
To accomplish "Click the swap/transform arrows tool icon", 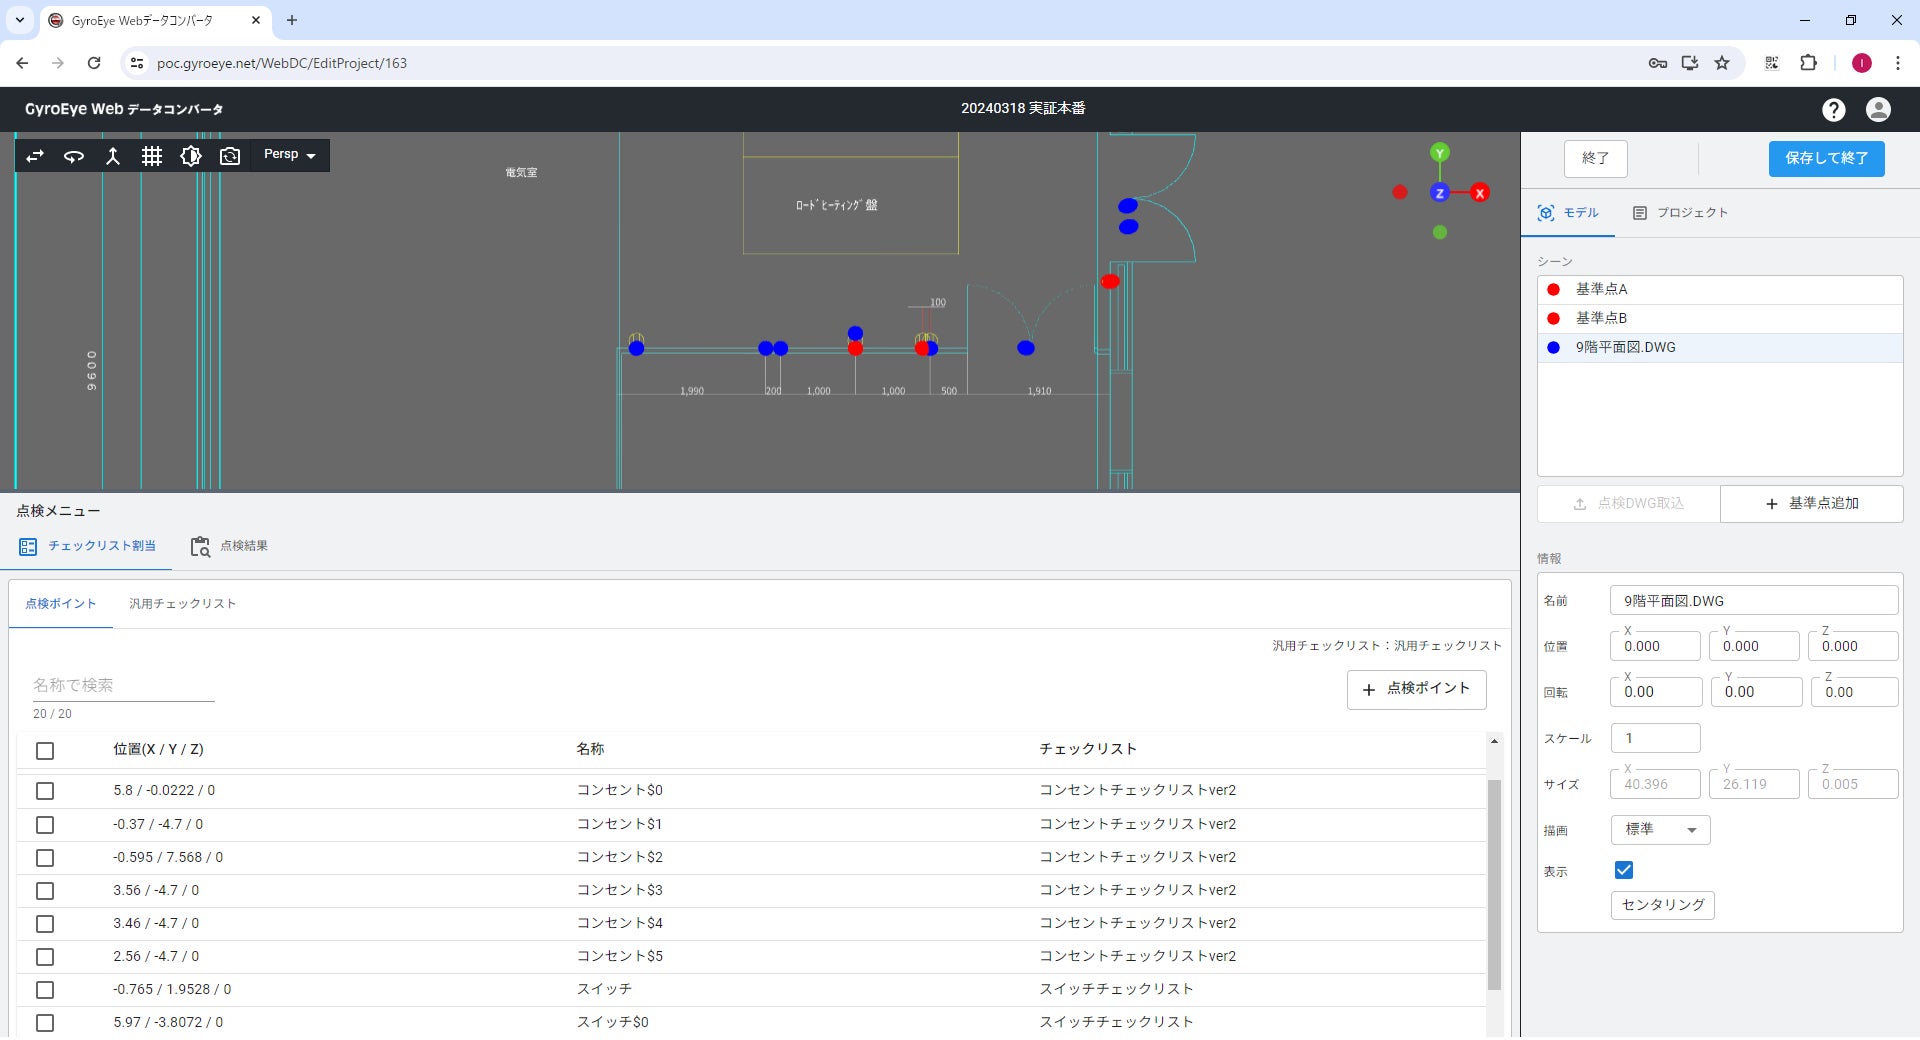I will pyautogui.click(x=35, y=156).
